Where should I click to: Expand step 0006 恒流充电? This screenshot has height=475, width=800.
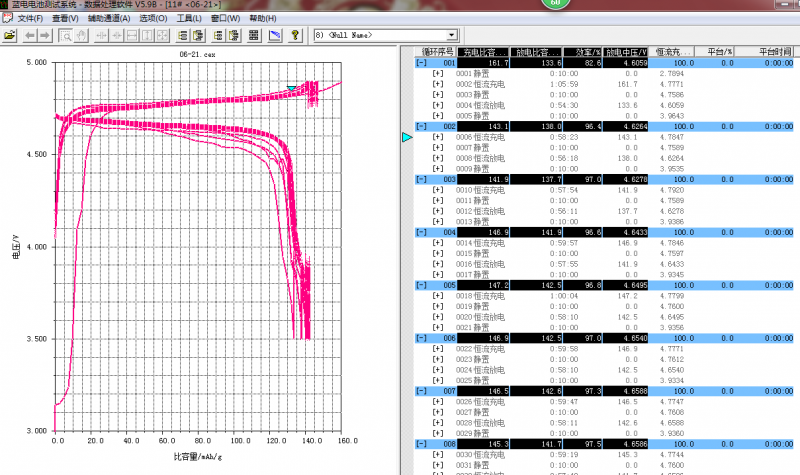tap(438, 137)
